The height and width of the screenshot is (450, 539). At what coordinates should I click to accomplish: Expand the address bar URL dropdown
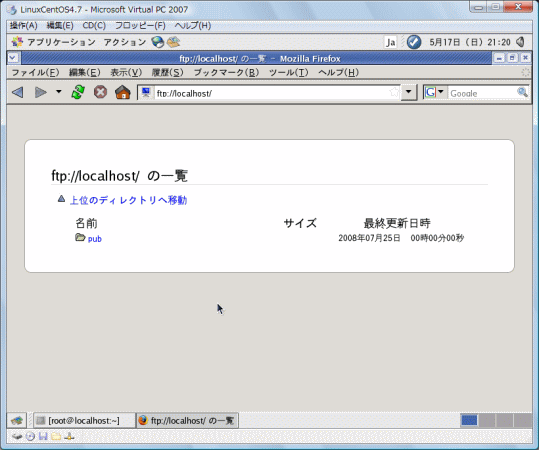tap(409, 92)
